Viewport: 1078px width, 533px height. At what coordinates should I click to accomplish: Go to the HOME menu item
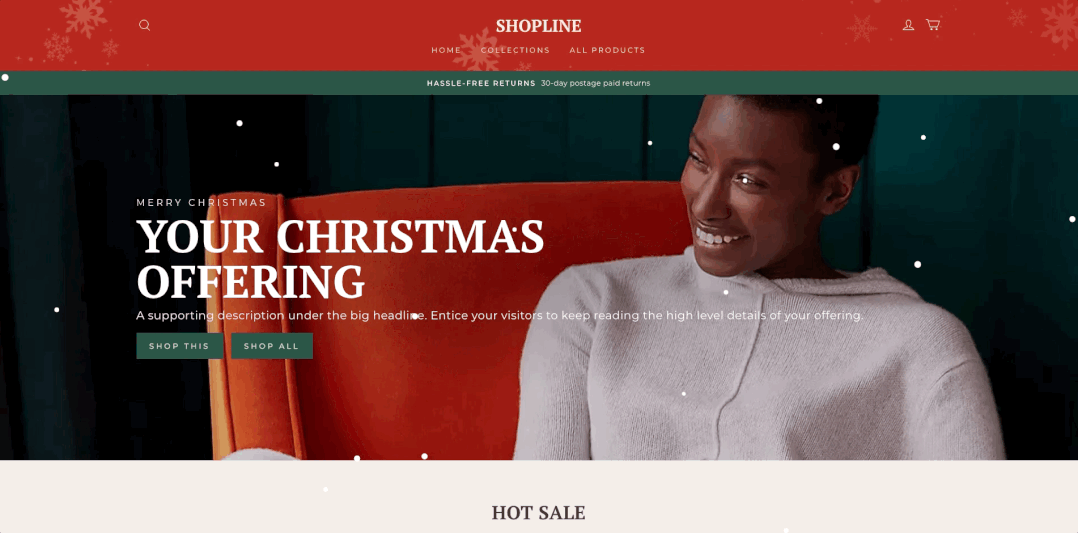[446, 50]
